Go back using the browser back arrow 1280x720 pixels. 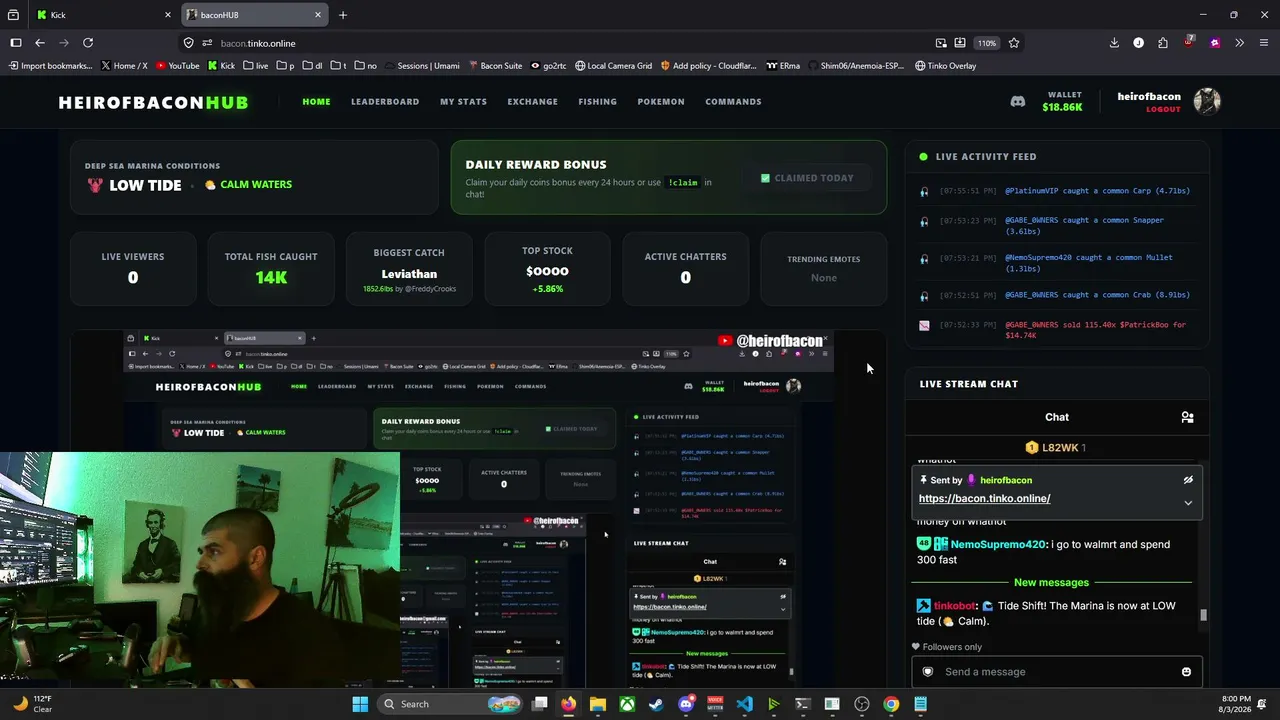(x=40, y=43)
